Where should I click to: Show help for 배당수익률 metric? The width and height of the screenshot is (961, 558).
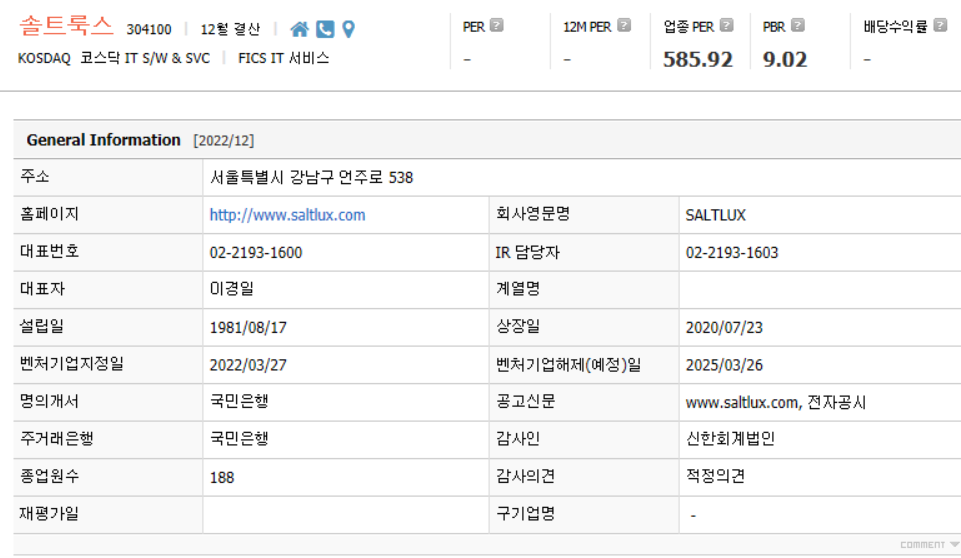point(940,25)
